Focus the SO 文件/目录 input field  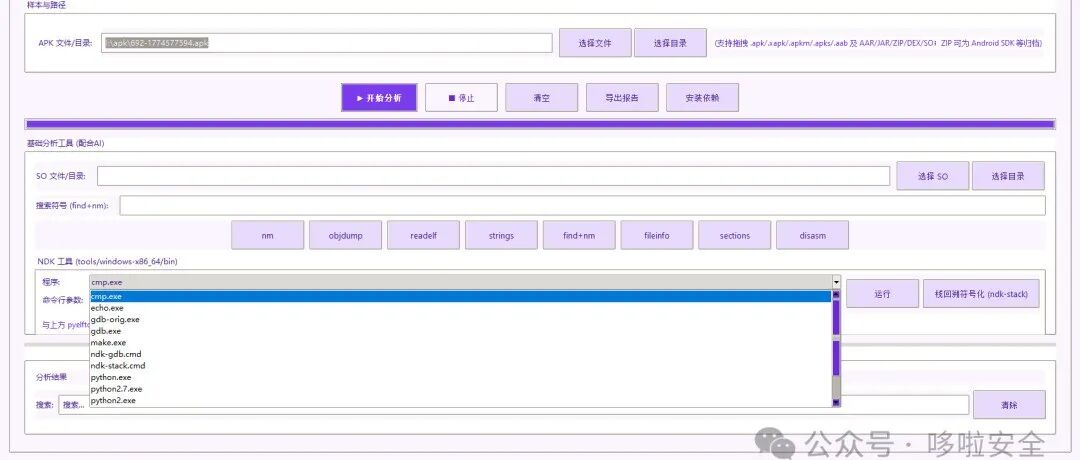(x=493, y=176)
